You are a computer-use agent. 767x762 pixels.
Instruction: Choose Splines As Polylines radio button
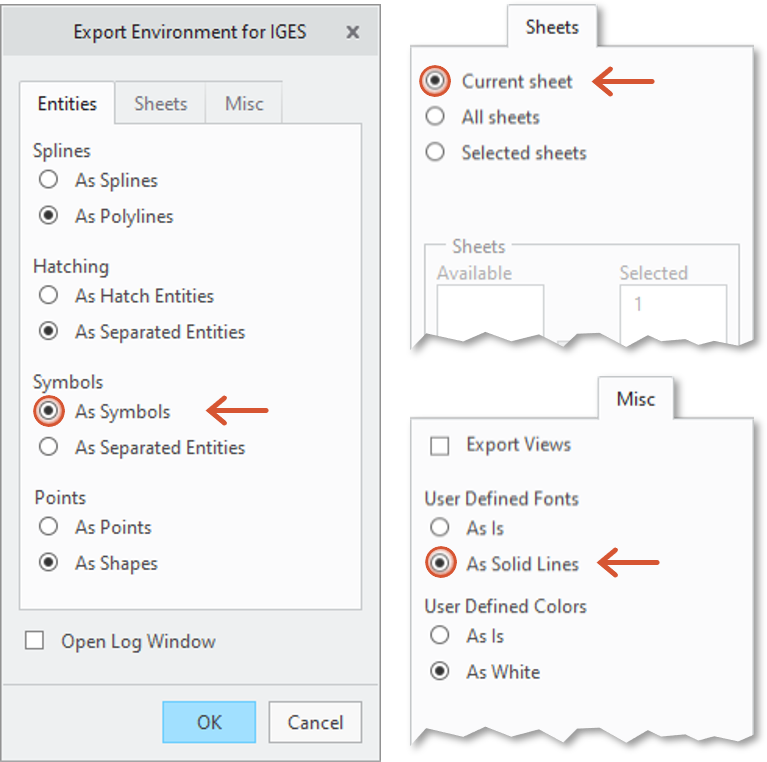tap(48, 217)
